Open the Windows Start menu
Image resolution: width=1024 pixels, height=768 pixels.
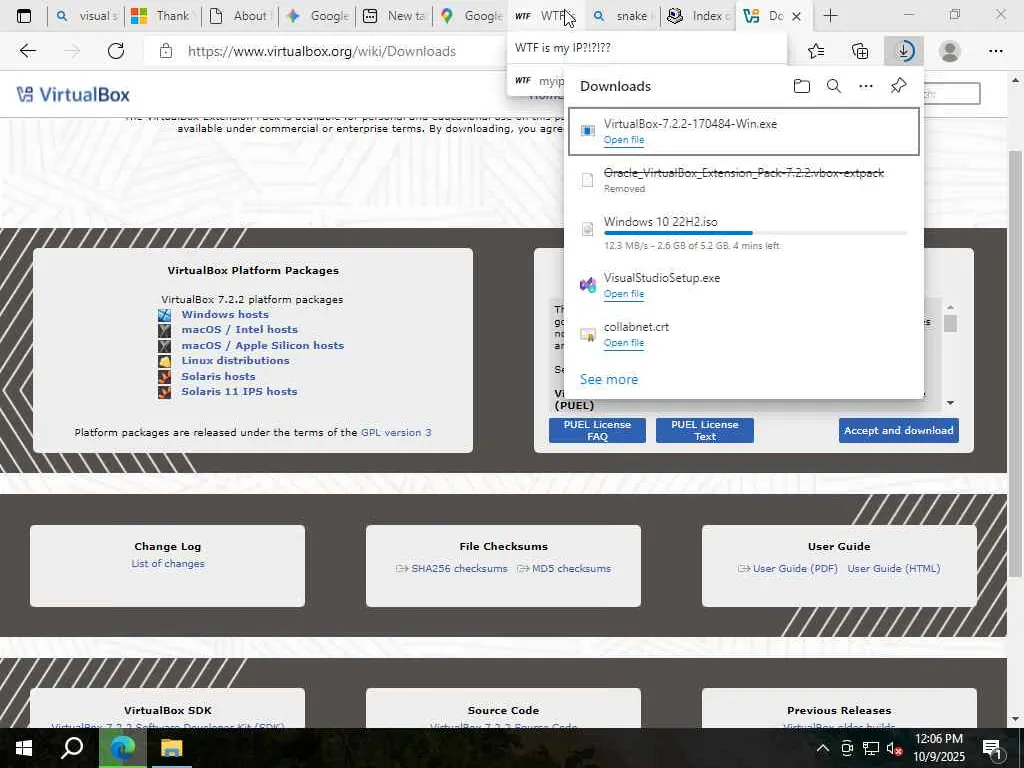pyautogui.click(x=24, y=748)
